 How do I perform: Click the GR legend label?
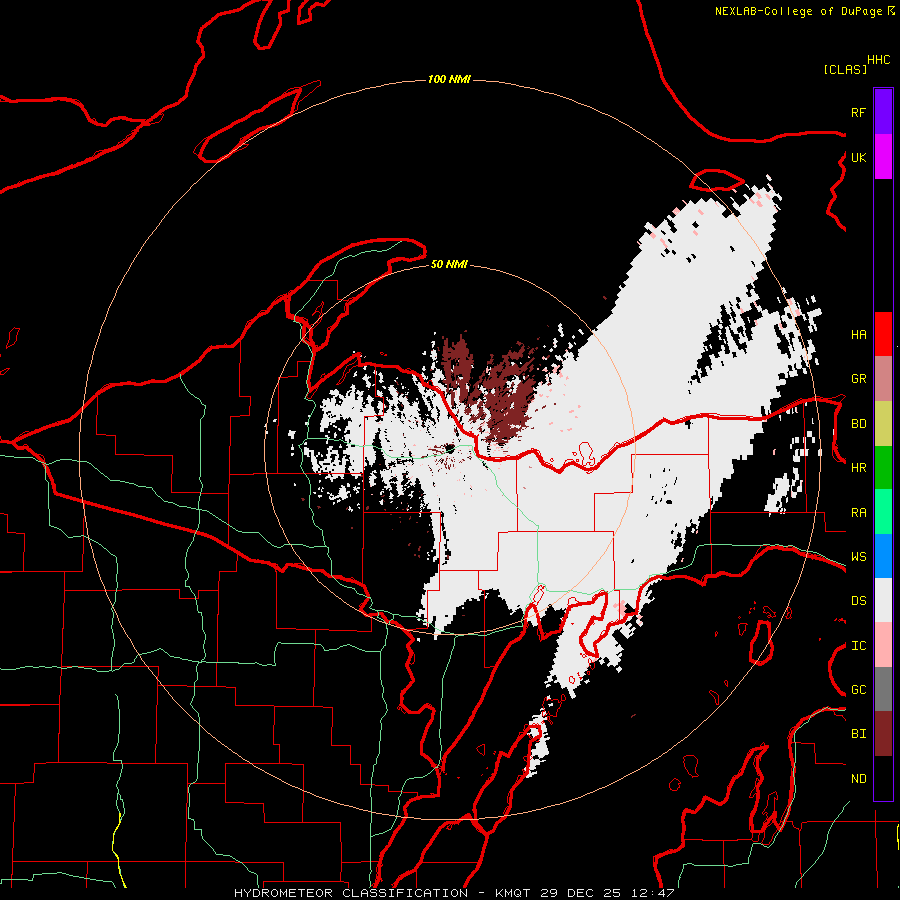[858, 379]
